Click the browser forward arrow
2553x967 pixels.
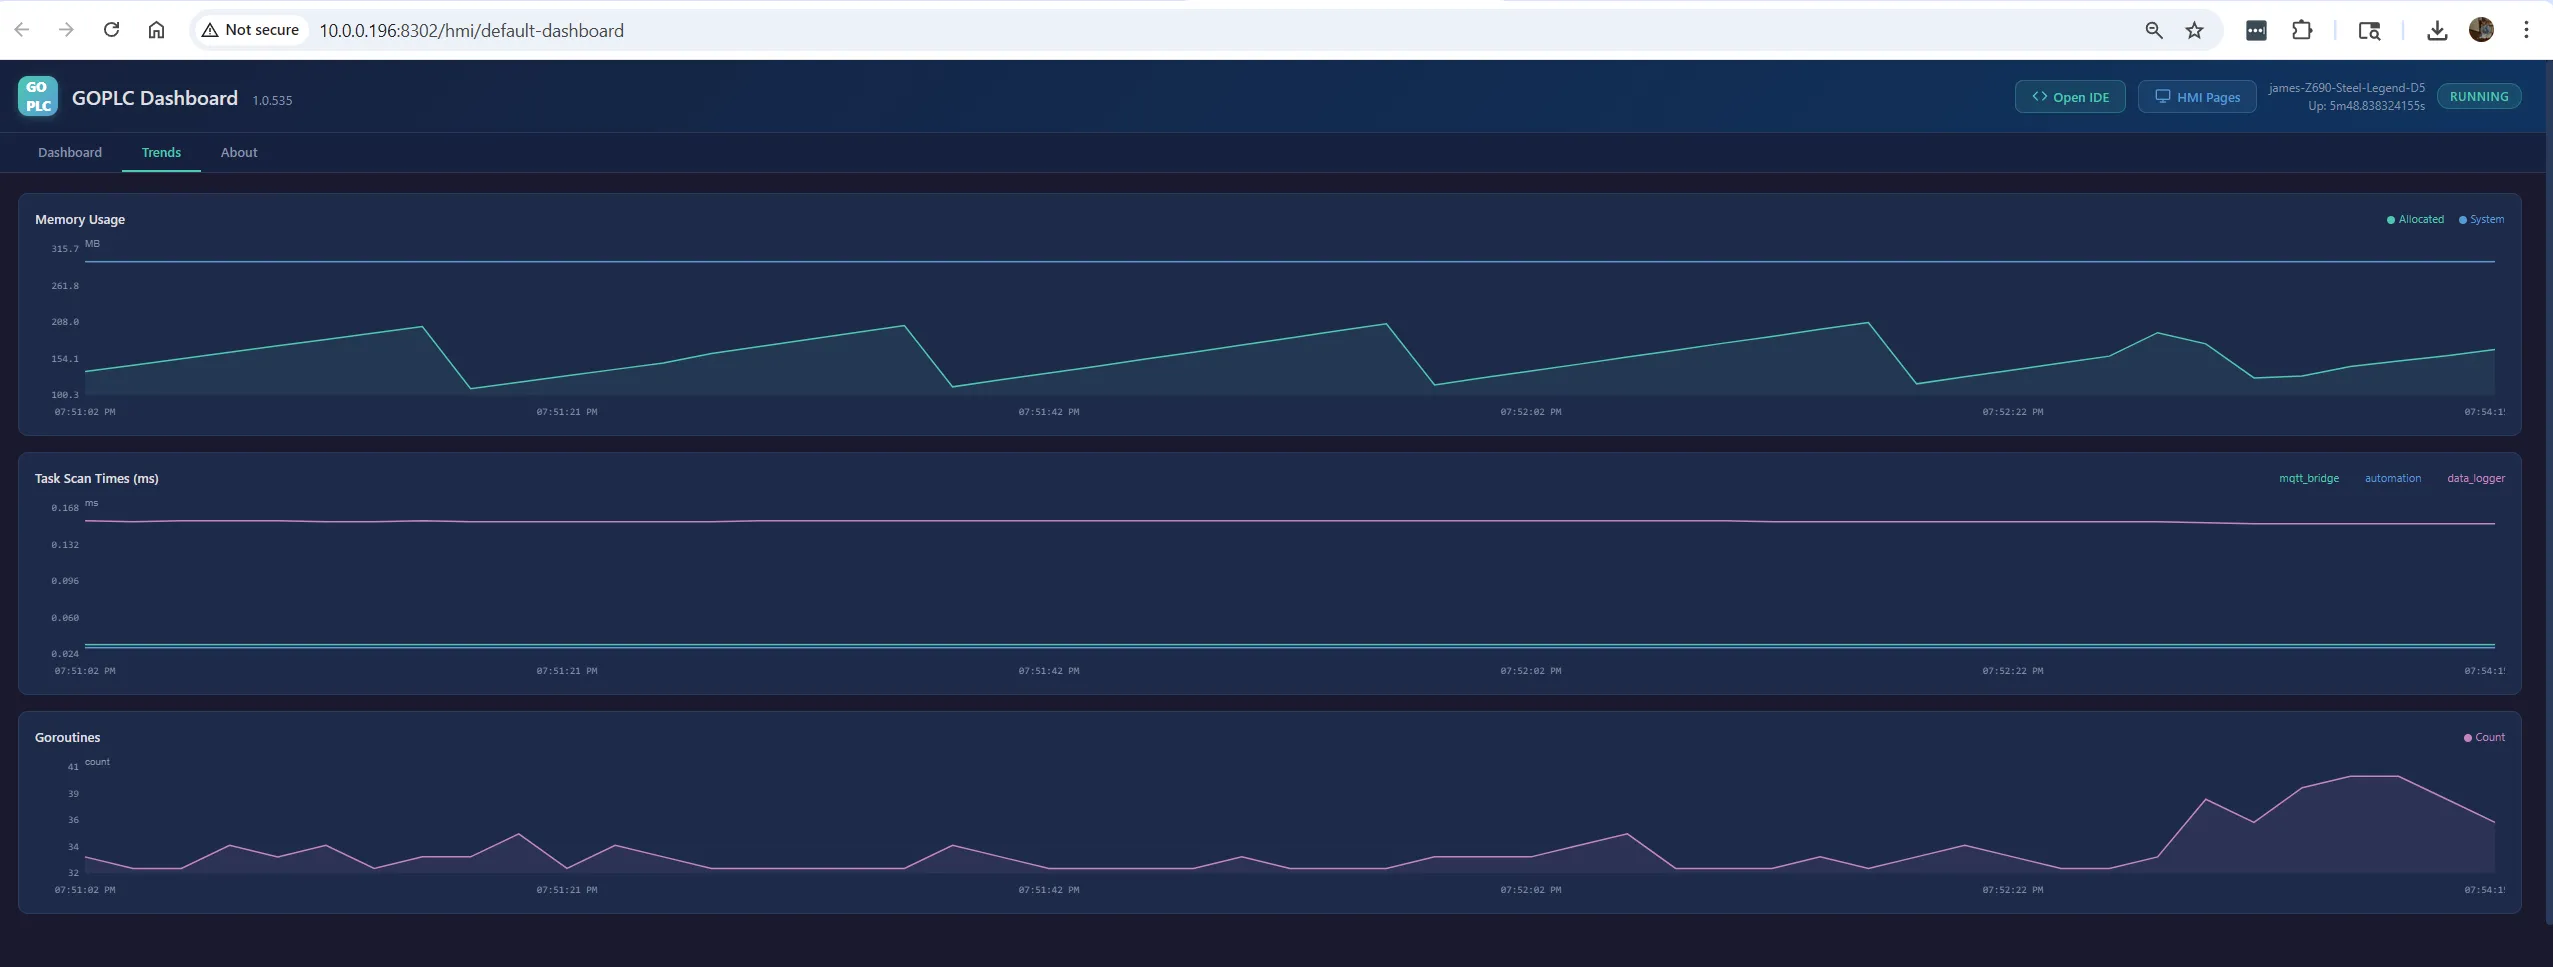coord(66,30)
